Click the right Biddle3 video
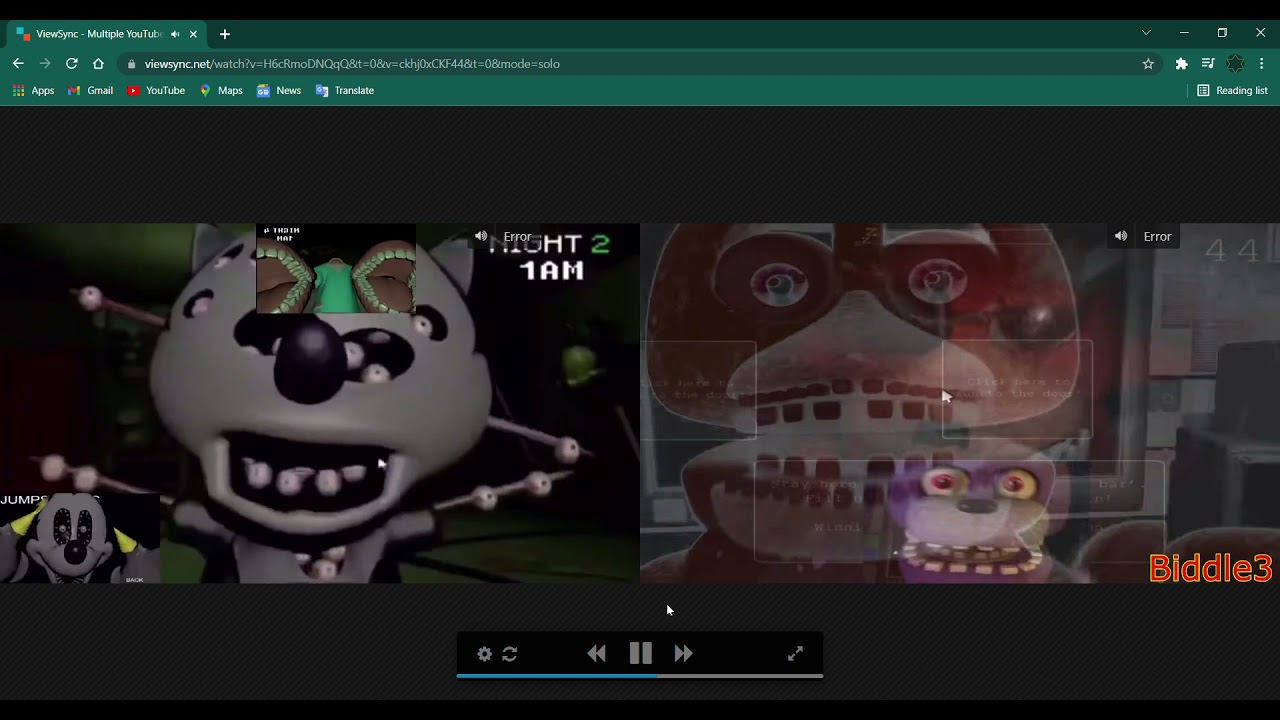Viewport: 1280px width, 720px height. point(960,403)
